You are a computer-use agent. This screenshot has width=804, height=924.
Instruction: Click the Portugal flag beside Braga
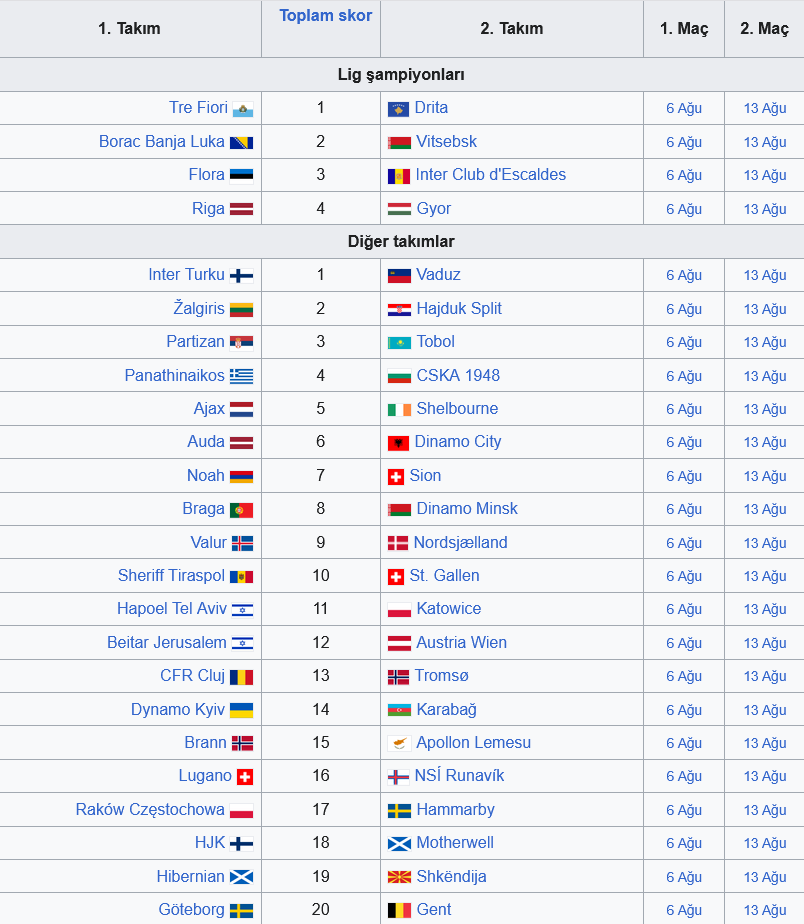pos(242,510)
